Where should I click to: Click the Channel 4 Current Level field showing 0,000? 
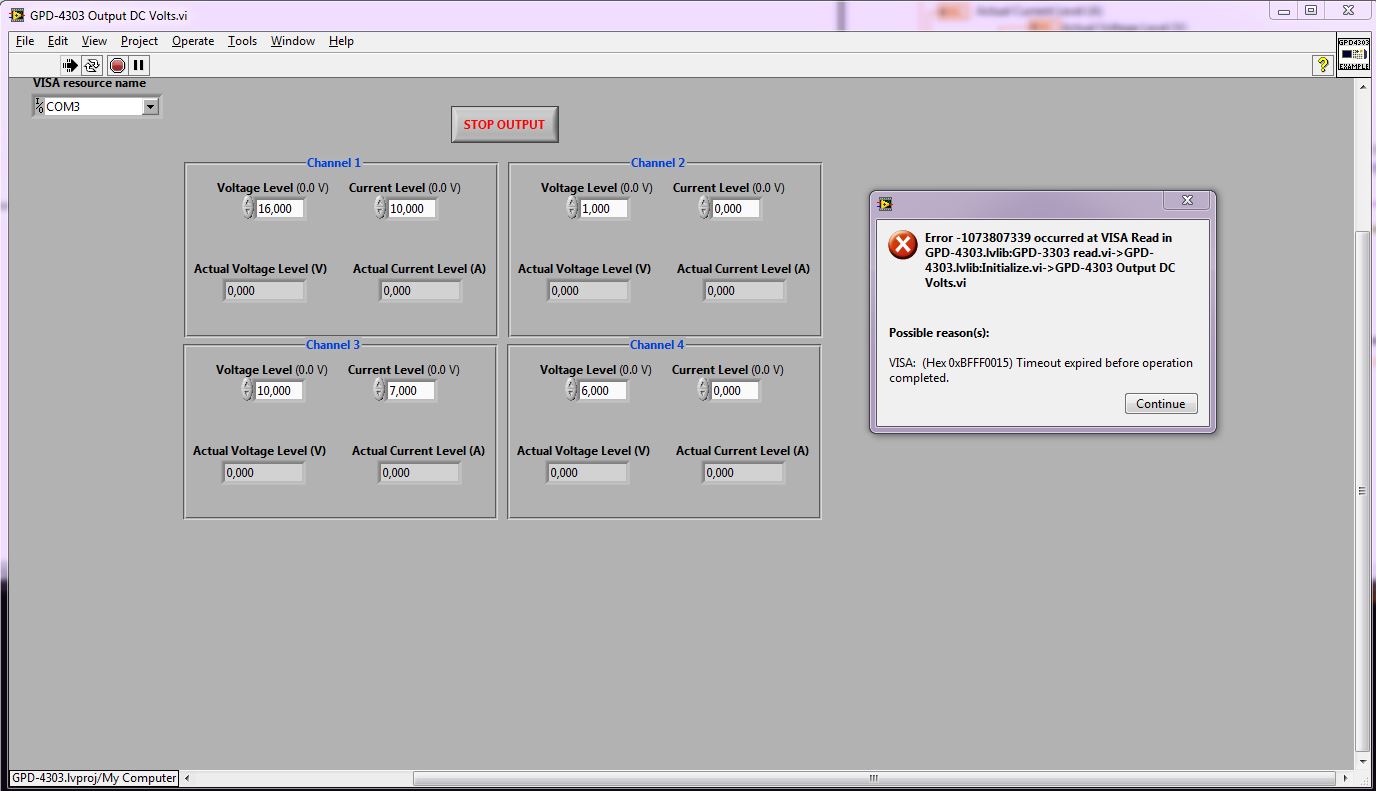click(x=735, y=390)
